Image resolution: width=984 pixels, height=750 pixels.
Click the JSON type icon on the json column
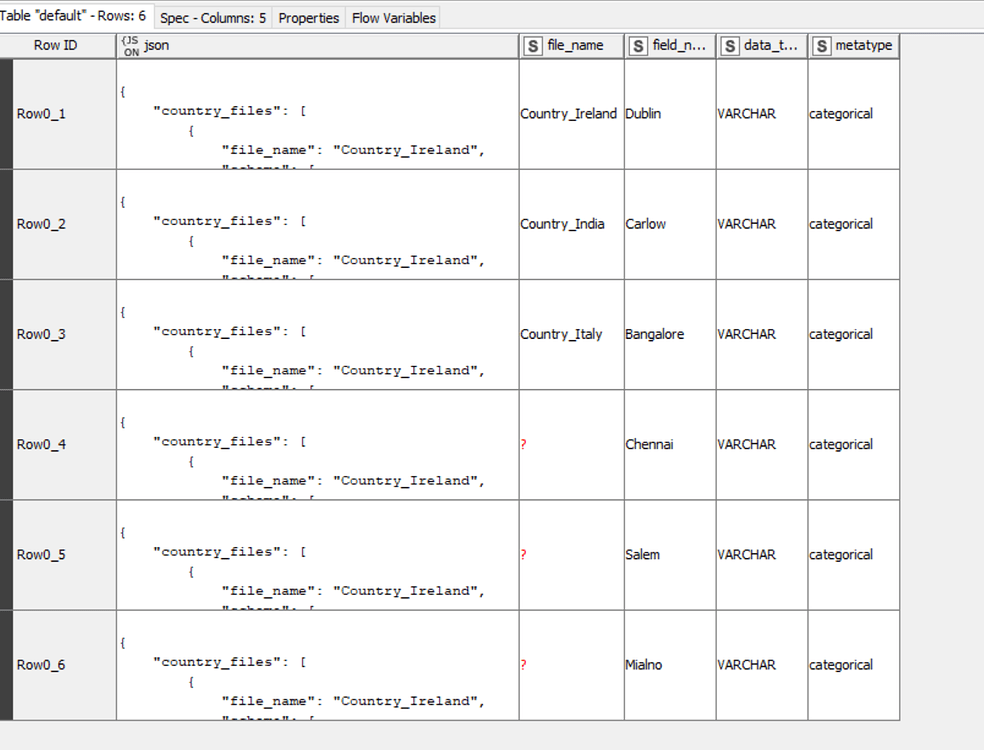tap(128, 45)
